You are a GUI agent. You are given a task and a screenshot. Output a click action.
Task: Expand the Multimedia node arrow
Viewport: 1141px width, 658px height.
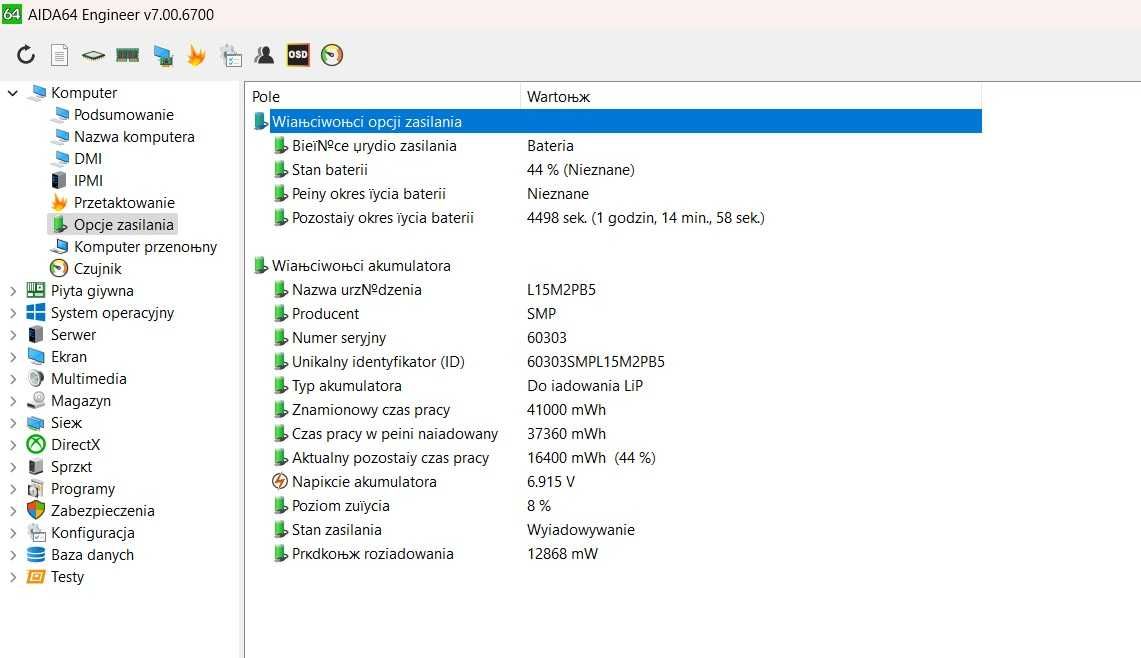(x=12, y=378)
